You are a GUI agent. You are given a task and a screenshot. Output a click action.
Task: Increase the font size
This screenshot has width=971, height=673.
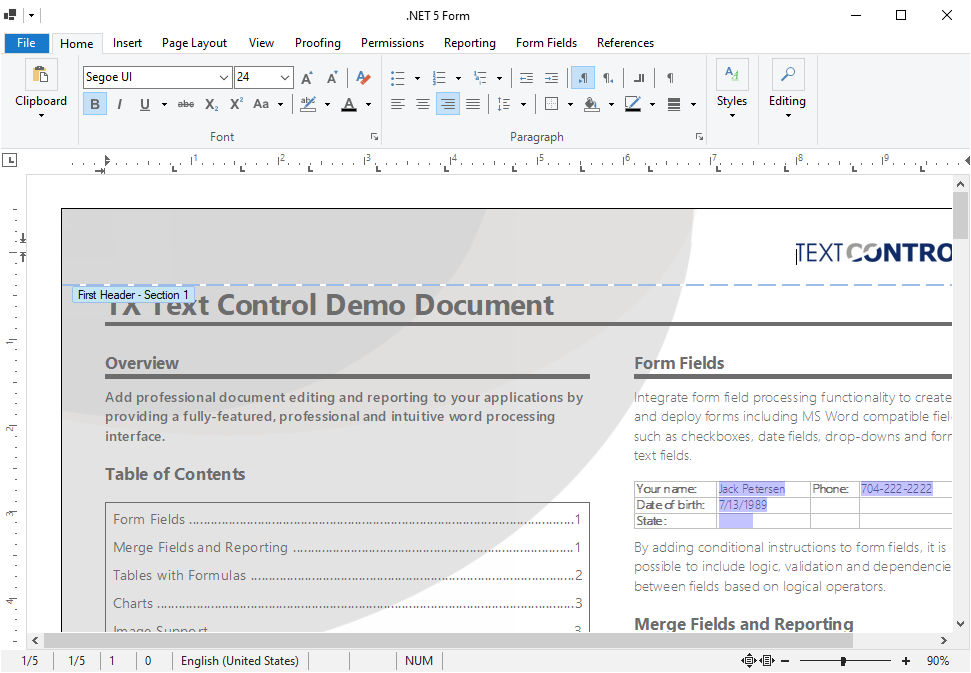point(307,77)
